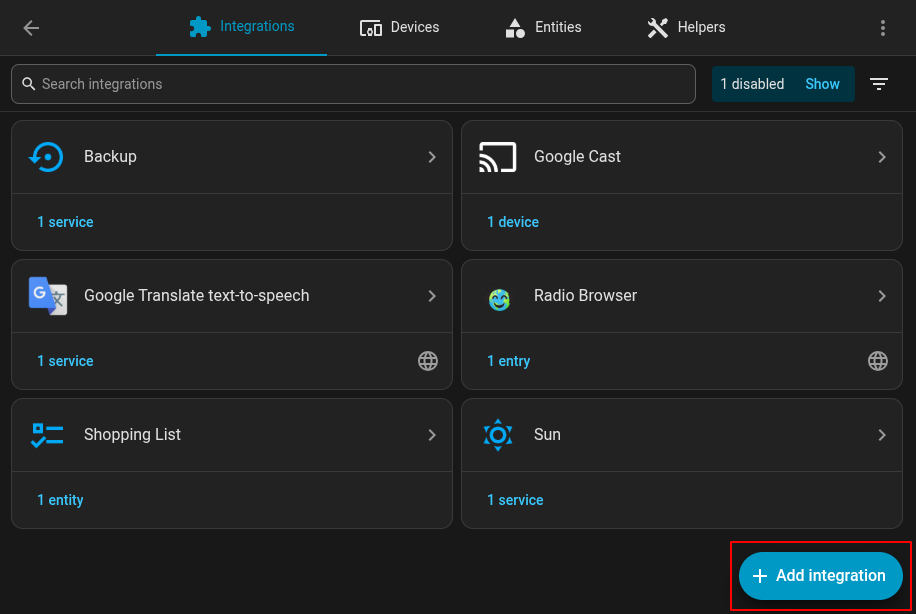Expand Google Cast with its chevron

(x=882, y=157)
